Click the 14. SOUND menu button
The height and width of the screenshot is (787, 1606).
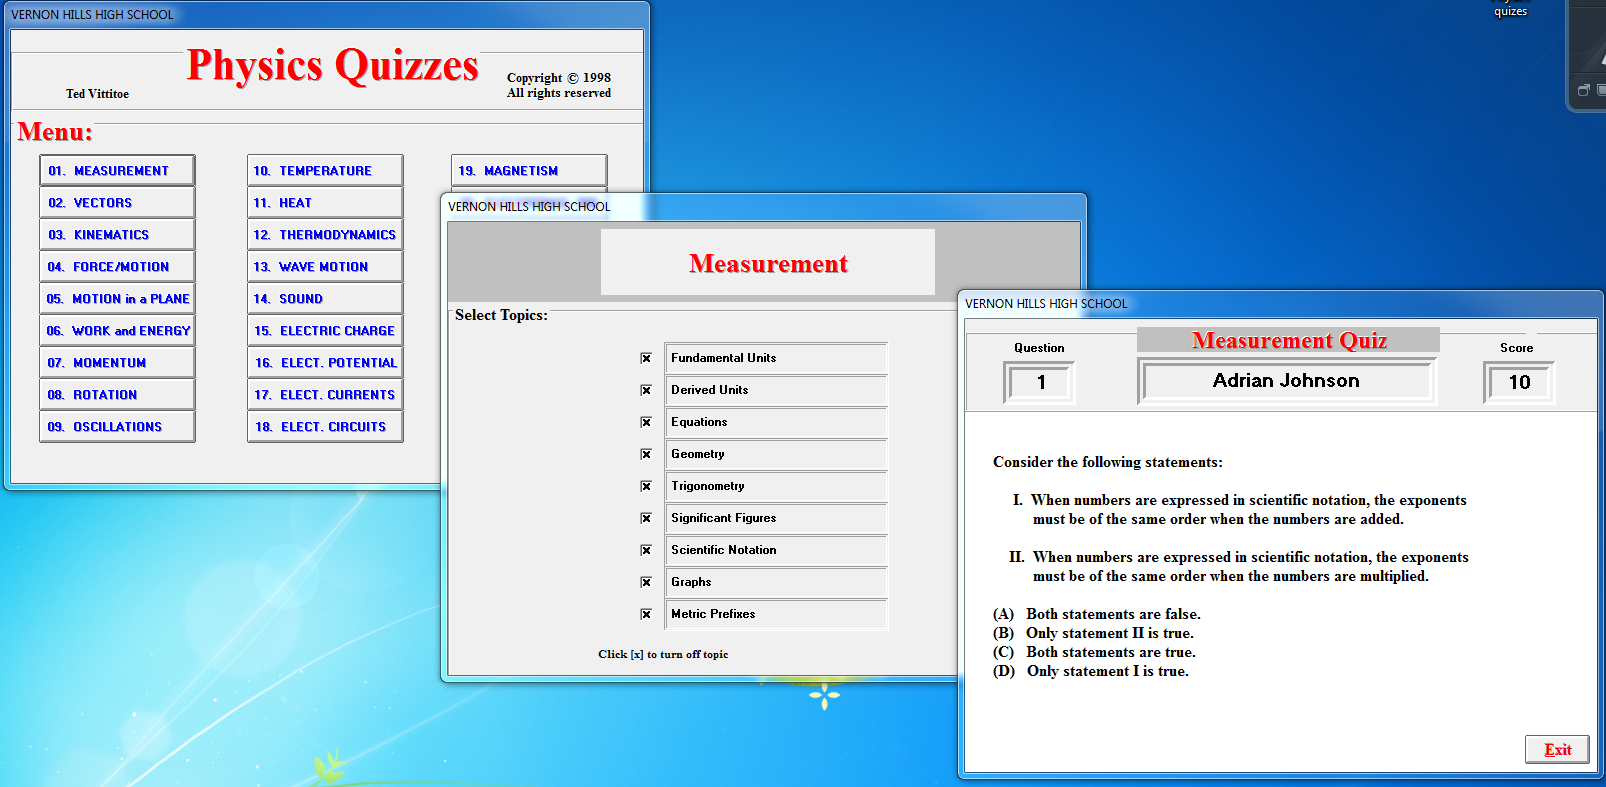click(x=325, y=299)
